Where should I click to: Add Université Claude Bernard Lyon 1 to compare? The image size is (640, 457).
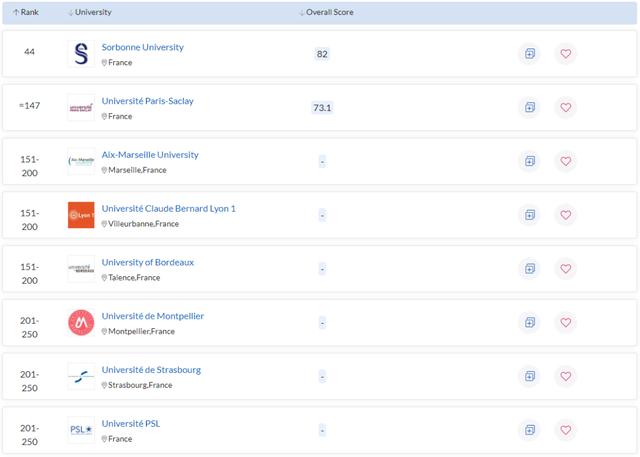[529, 215]
